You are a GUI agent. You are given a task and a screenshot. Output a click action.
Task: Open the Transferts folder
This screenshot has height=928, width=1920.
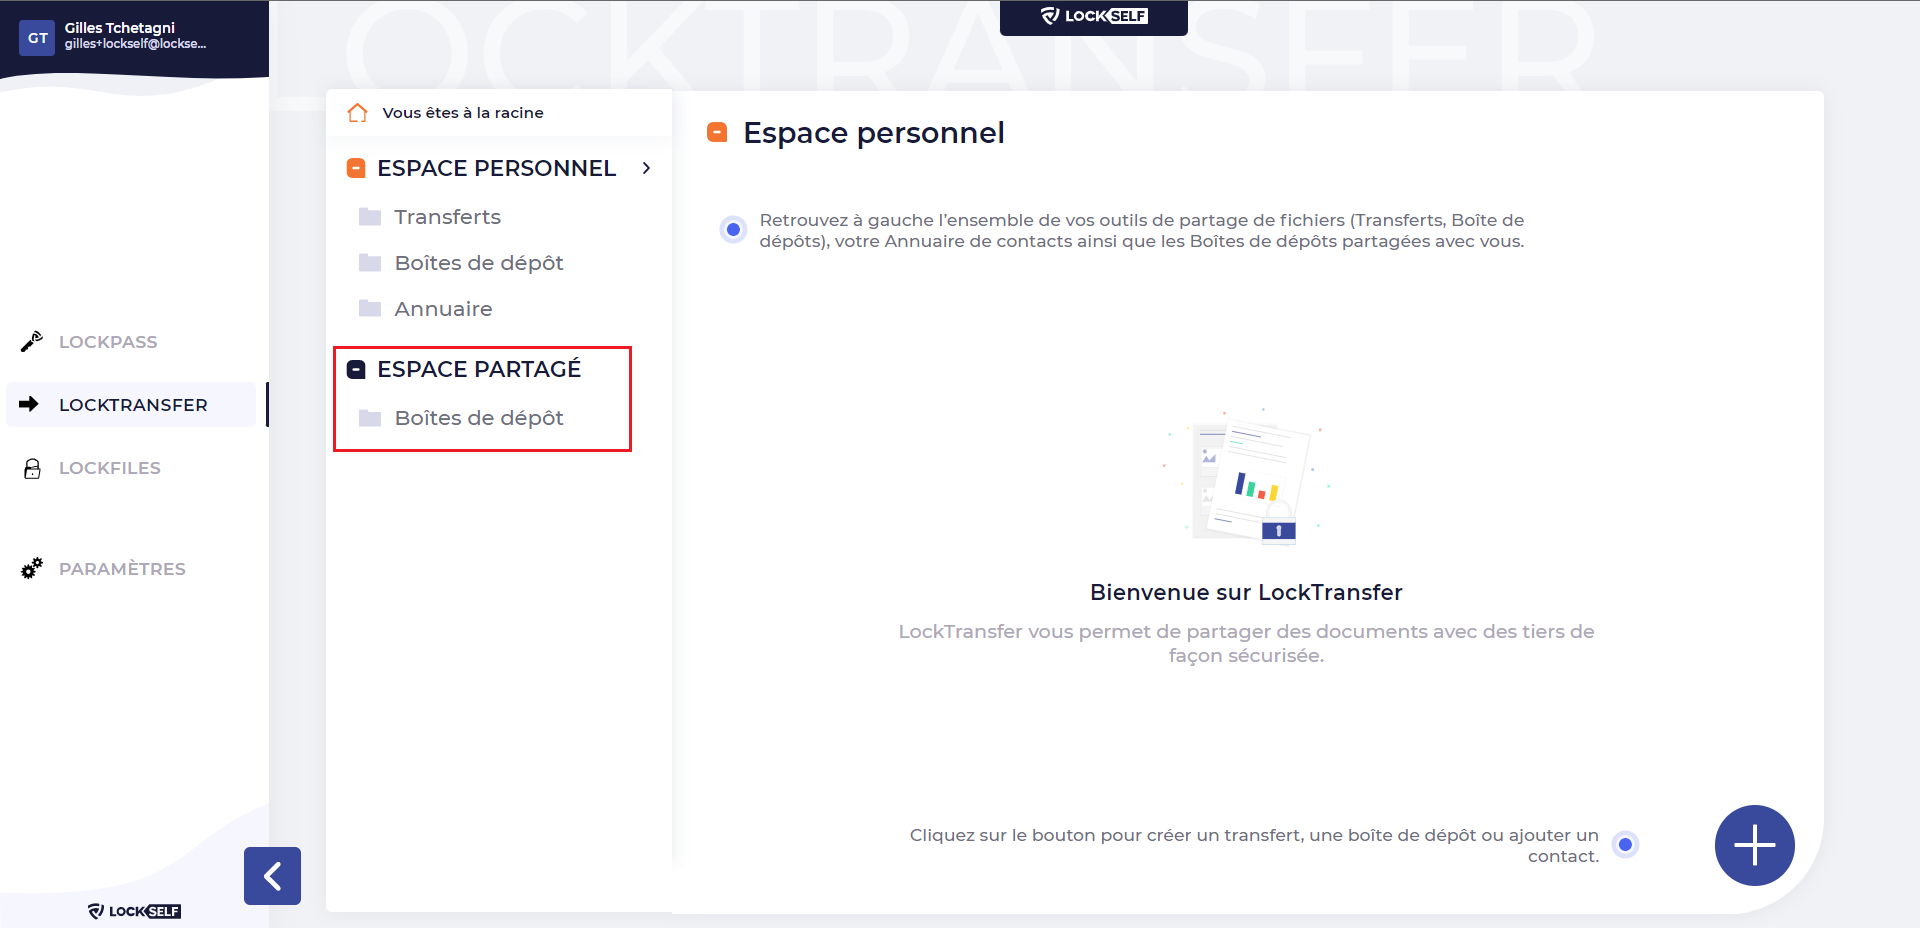[x=447, y=217]
